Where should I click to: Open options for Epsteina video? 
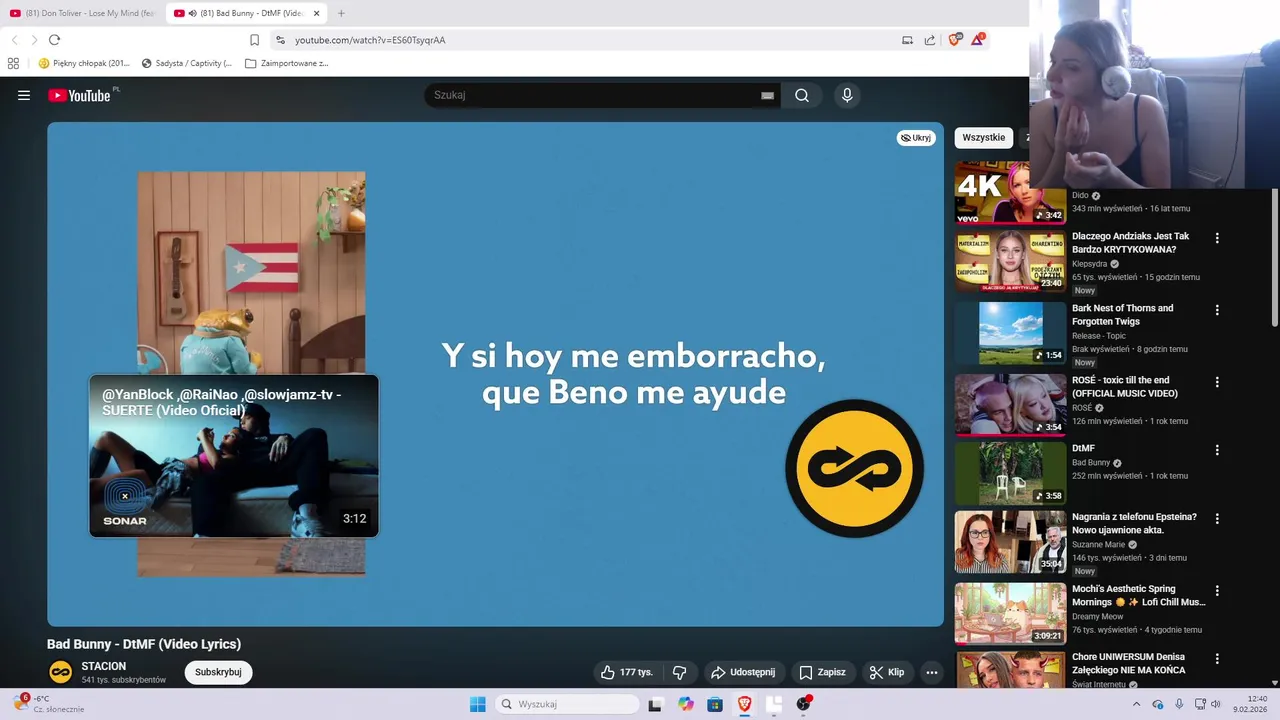coord(1217,519)
